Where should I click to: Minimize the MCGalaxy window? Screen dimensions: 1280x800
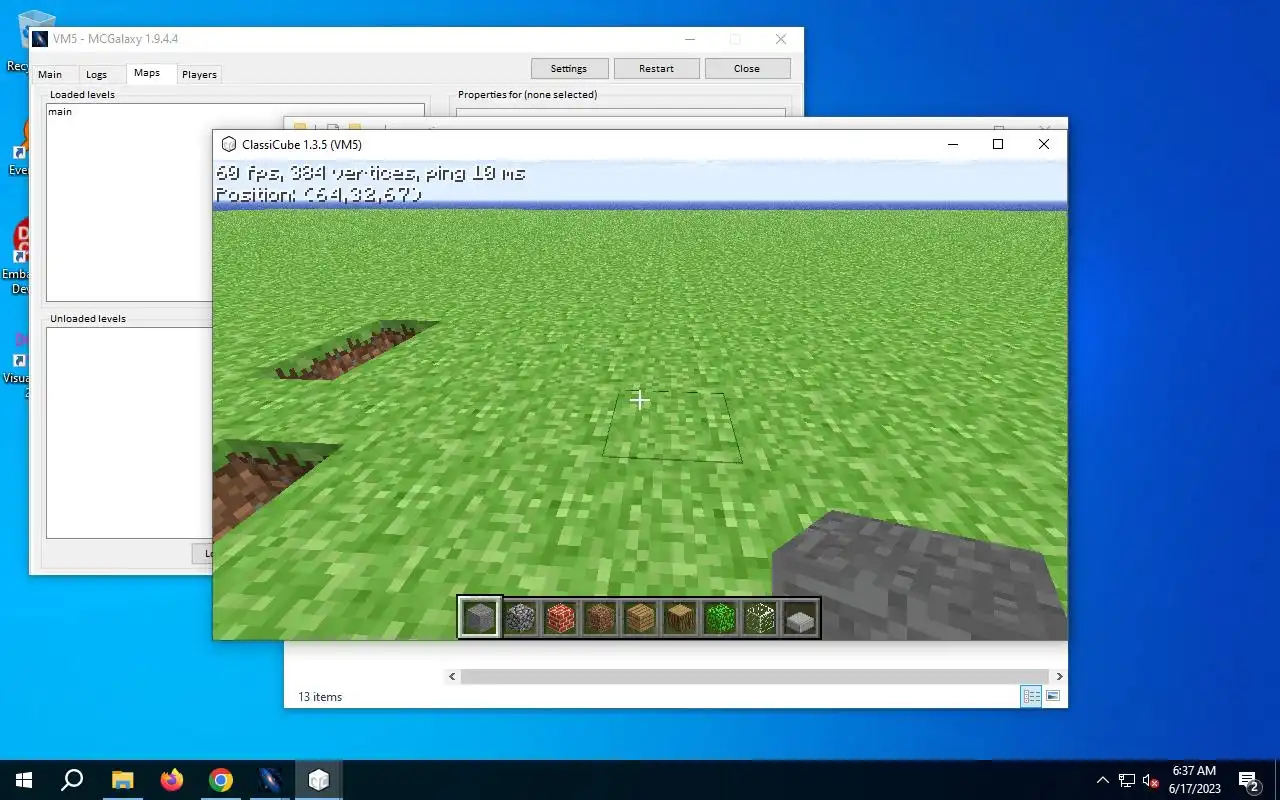[690, 39]
